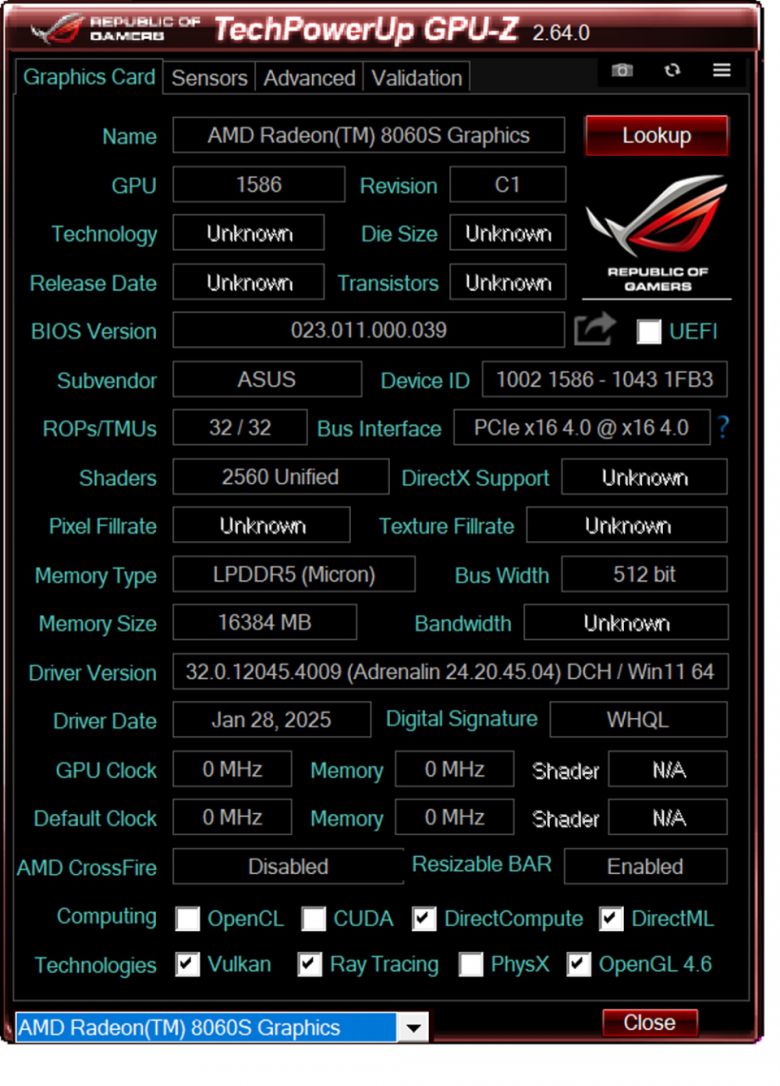Click the Default Clock 0 MHz value
This screenshot has height=1086, width=780.
pos(232,817)
